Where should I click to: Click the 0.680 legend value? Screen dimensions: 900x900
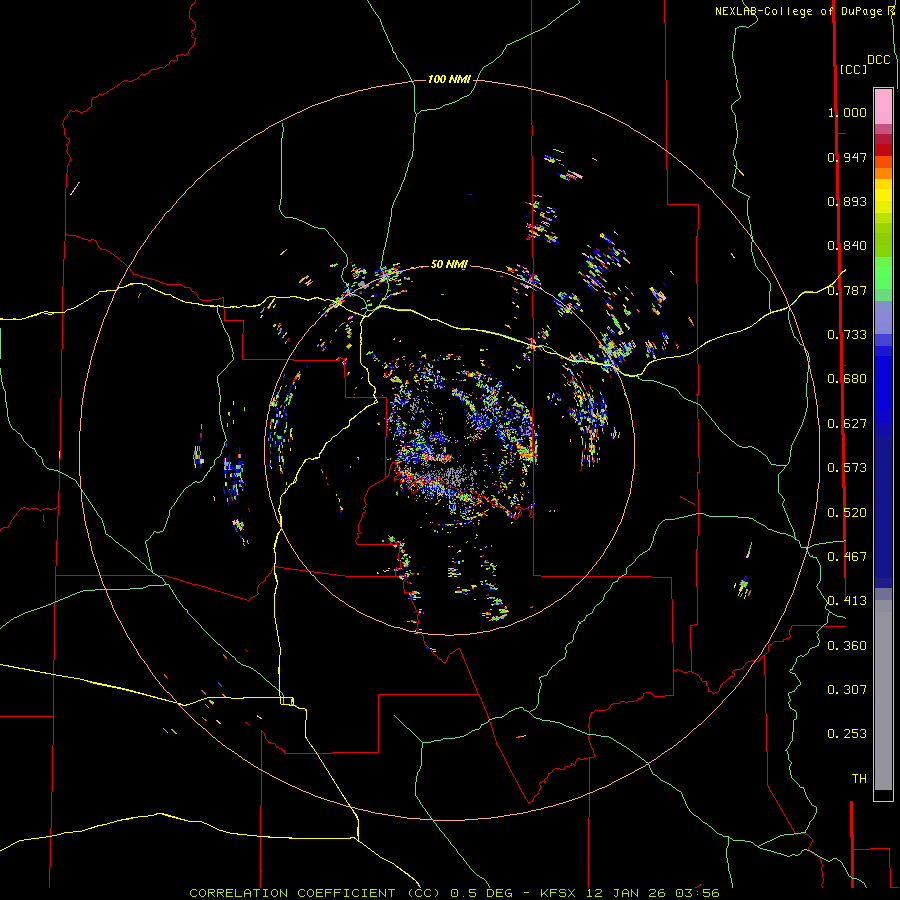click(847, 379)
